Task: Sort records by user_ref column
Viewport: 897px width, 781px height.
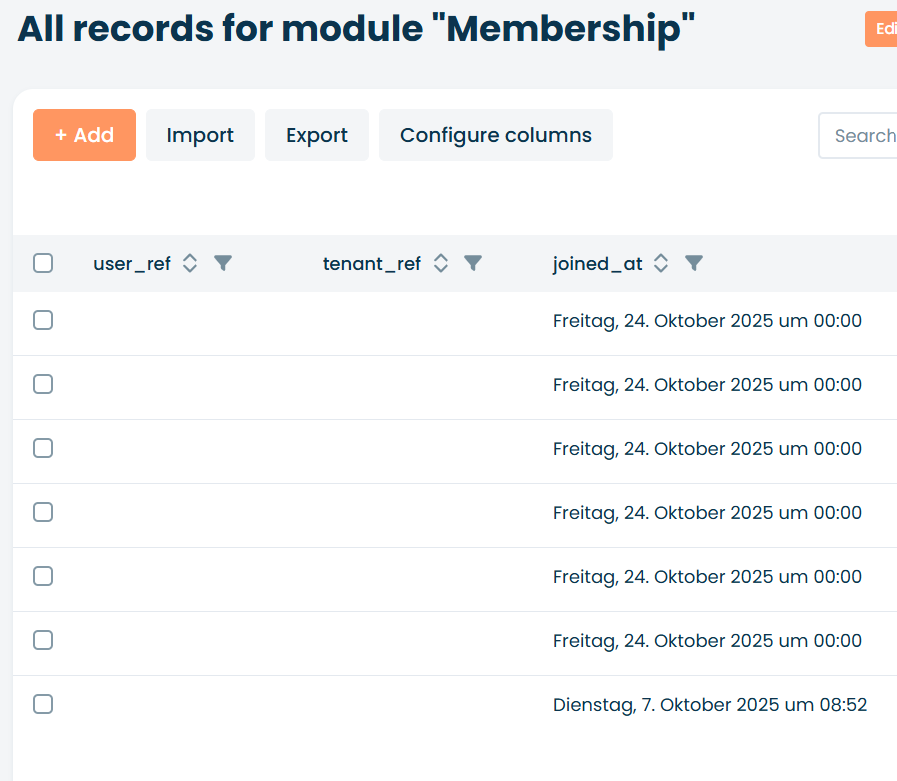Action: [x=190, y=263]
